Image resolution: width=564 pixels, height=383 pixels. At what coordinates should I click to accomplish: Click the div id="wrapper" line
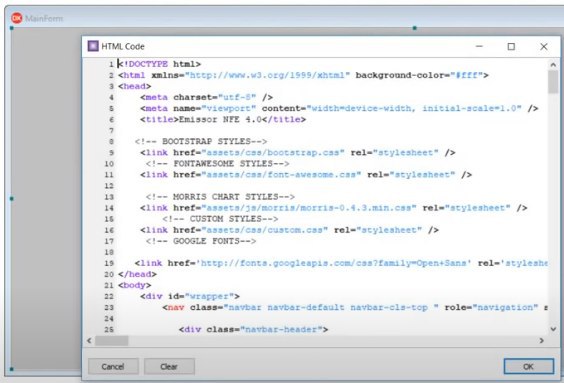(x=190, y=296)
